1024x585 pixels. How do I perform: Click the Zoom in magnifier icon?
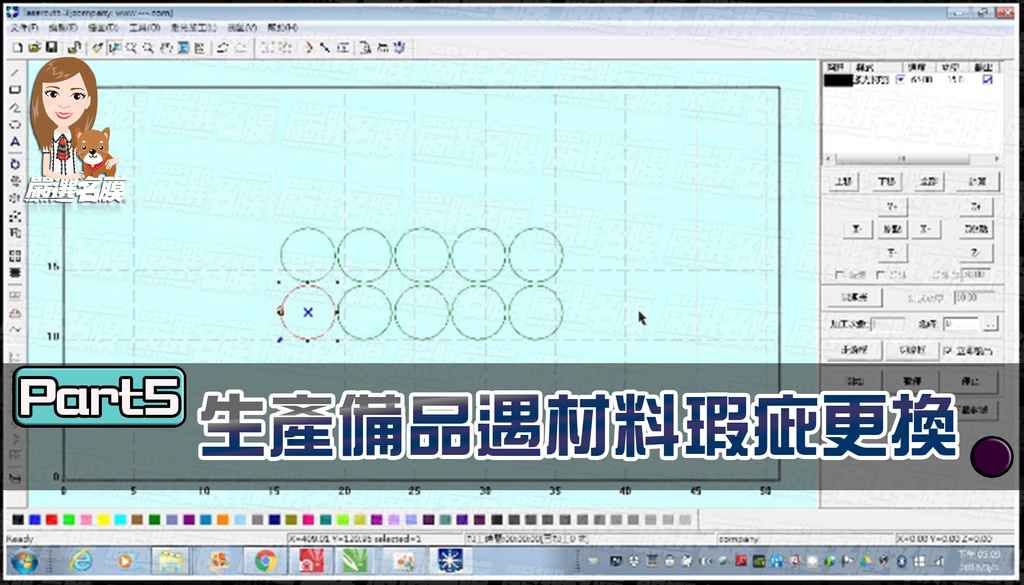coord(132,47)
